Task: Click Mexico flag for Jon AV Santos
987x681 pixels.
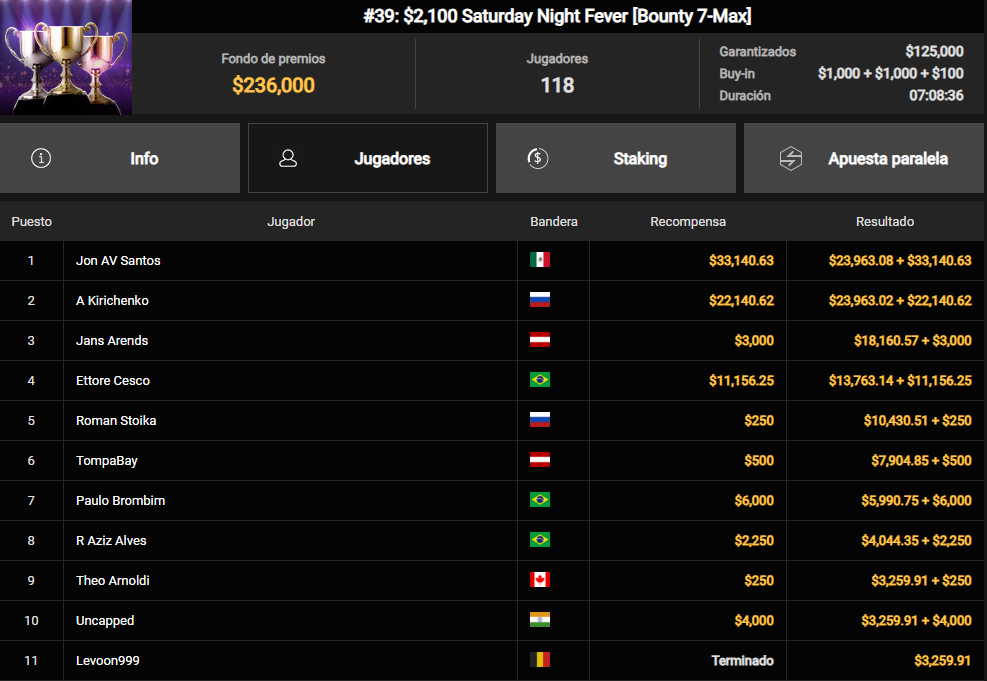Action: coord(539,259)
